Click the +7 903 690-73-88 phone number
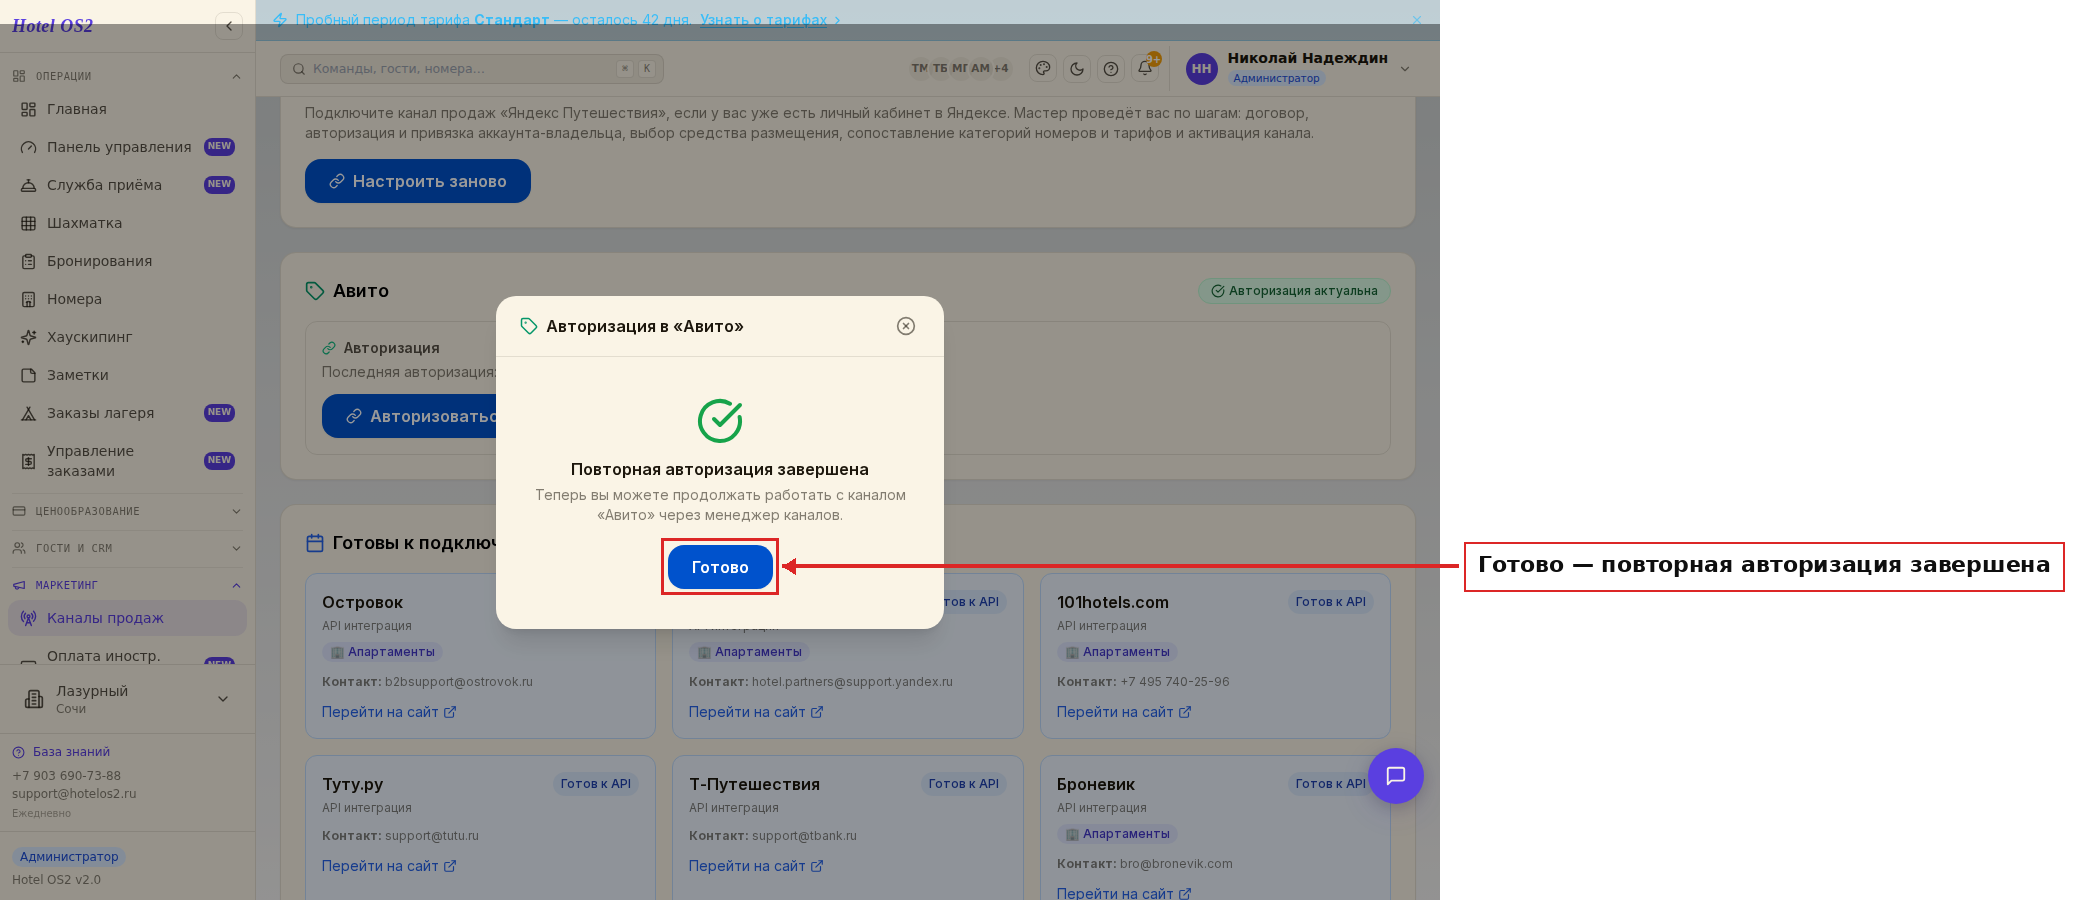 coord(66,776)
